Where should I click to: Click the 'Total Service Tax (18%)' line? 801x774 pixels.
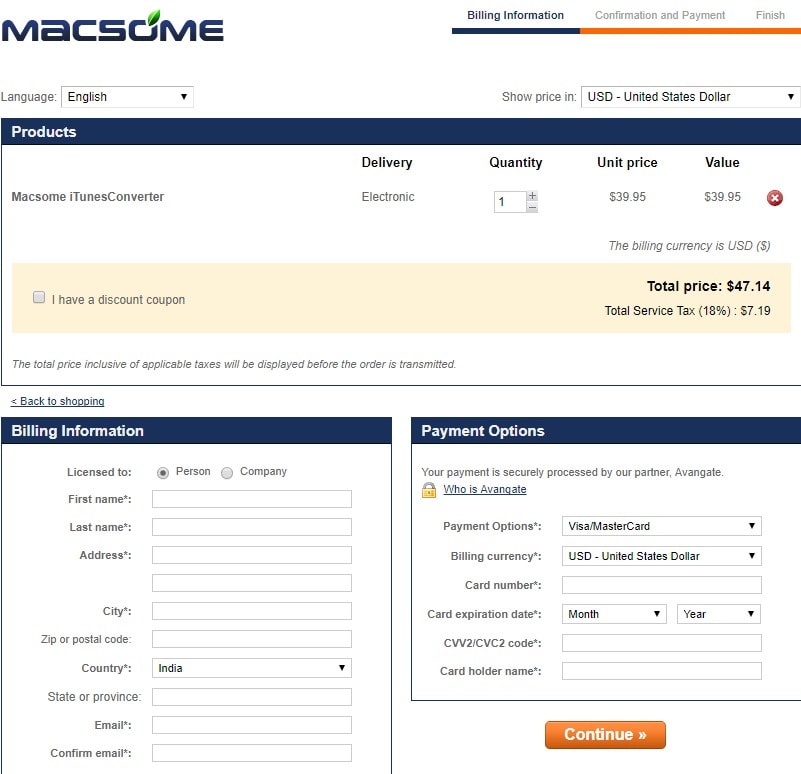click(x=687, y=311)
